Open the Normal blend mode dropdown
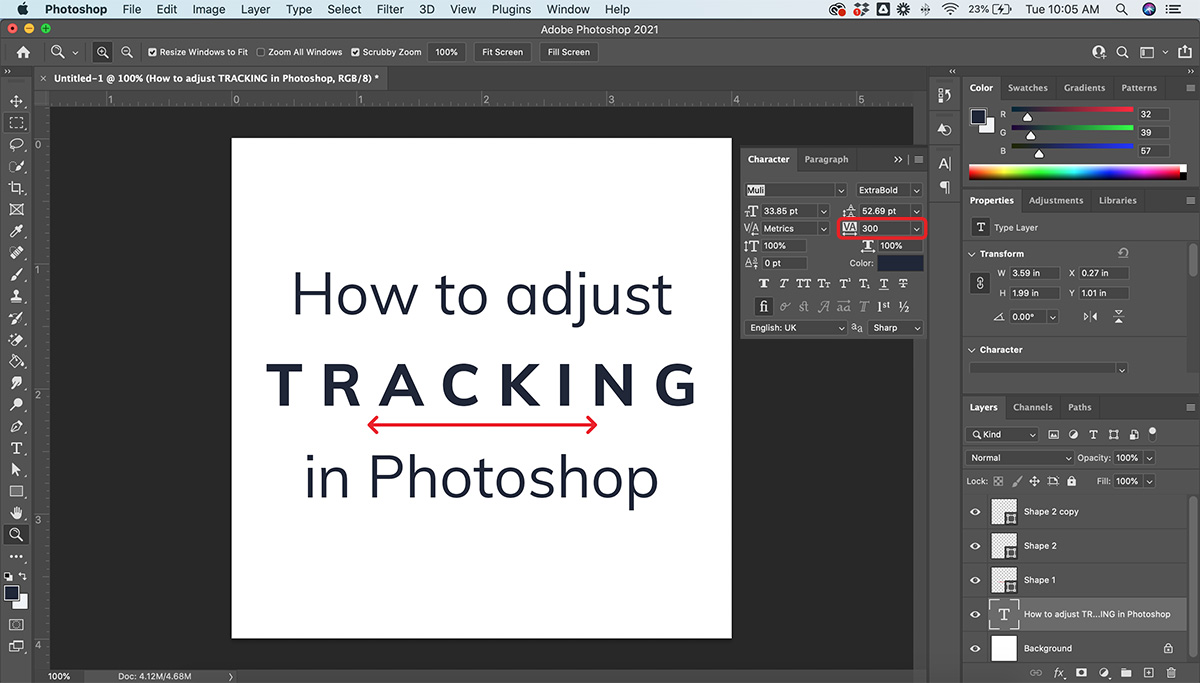Image resolution: width=1200 pixels, height=683 pixels. point(1018,458)
